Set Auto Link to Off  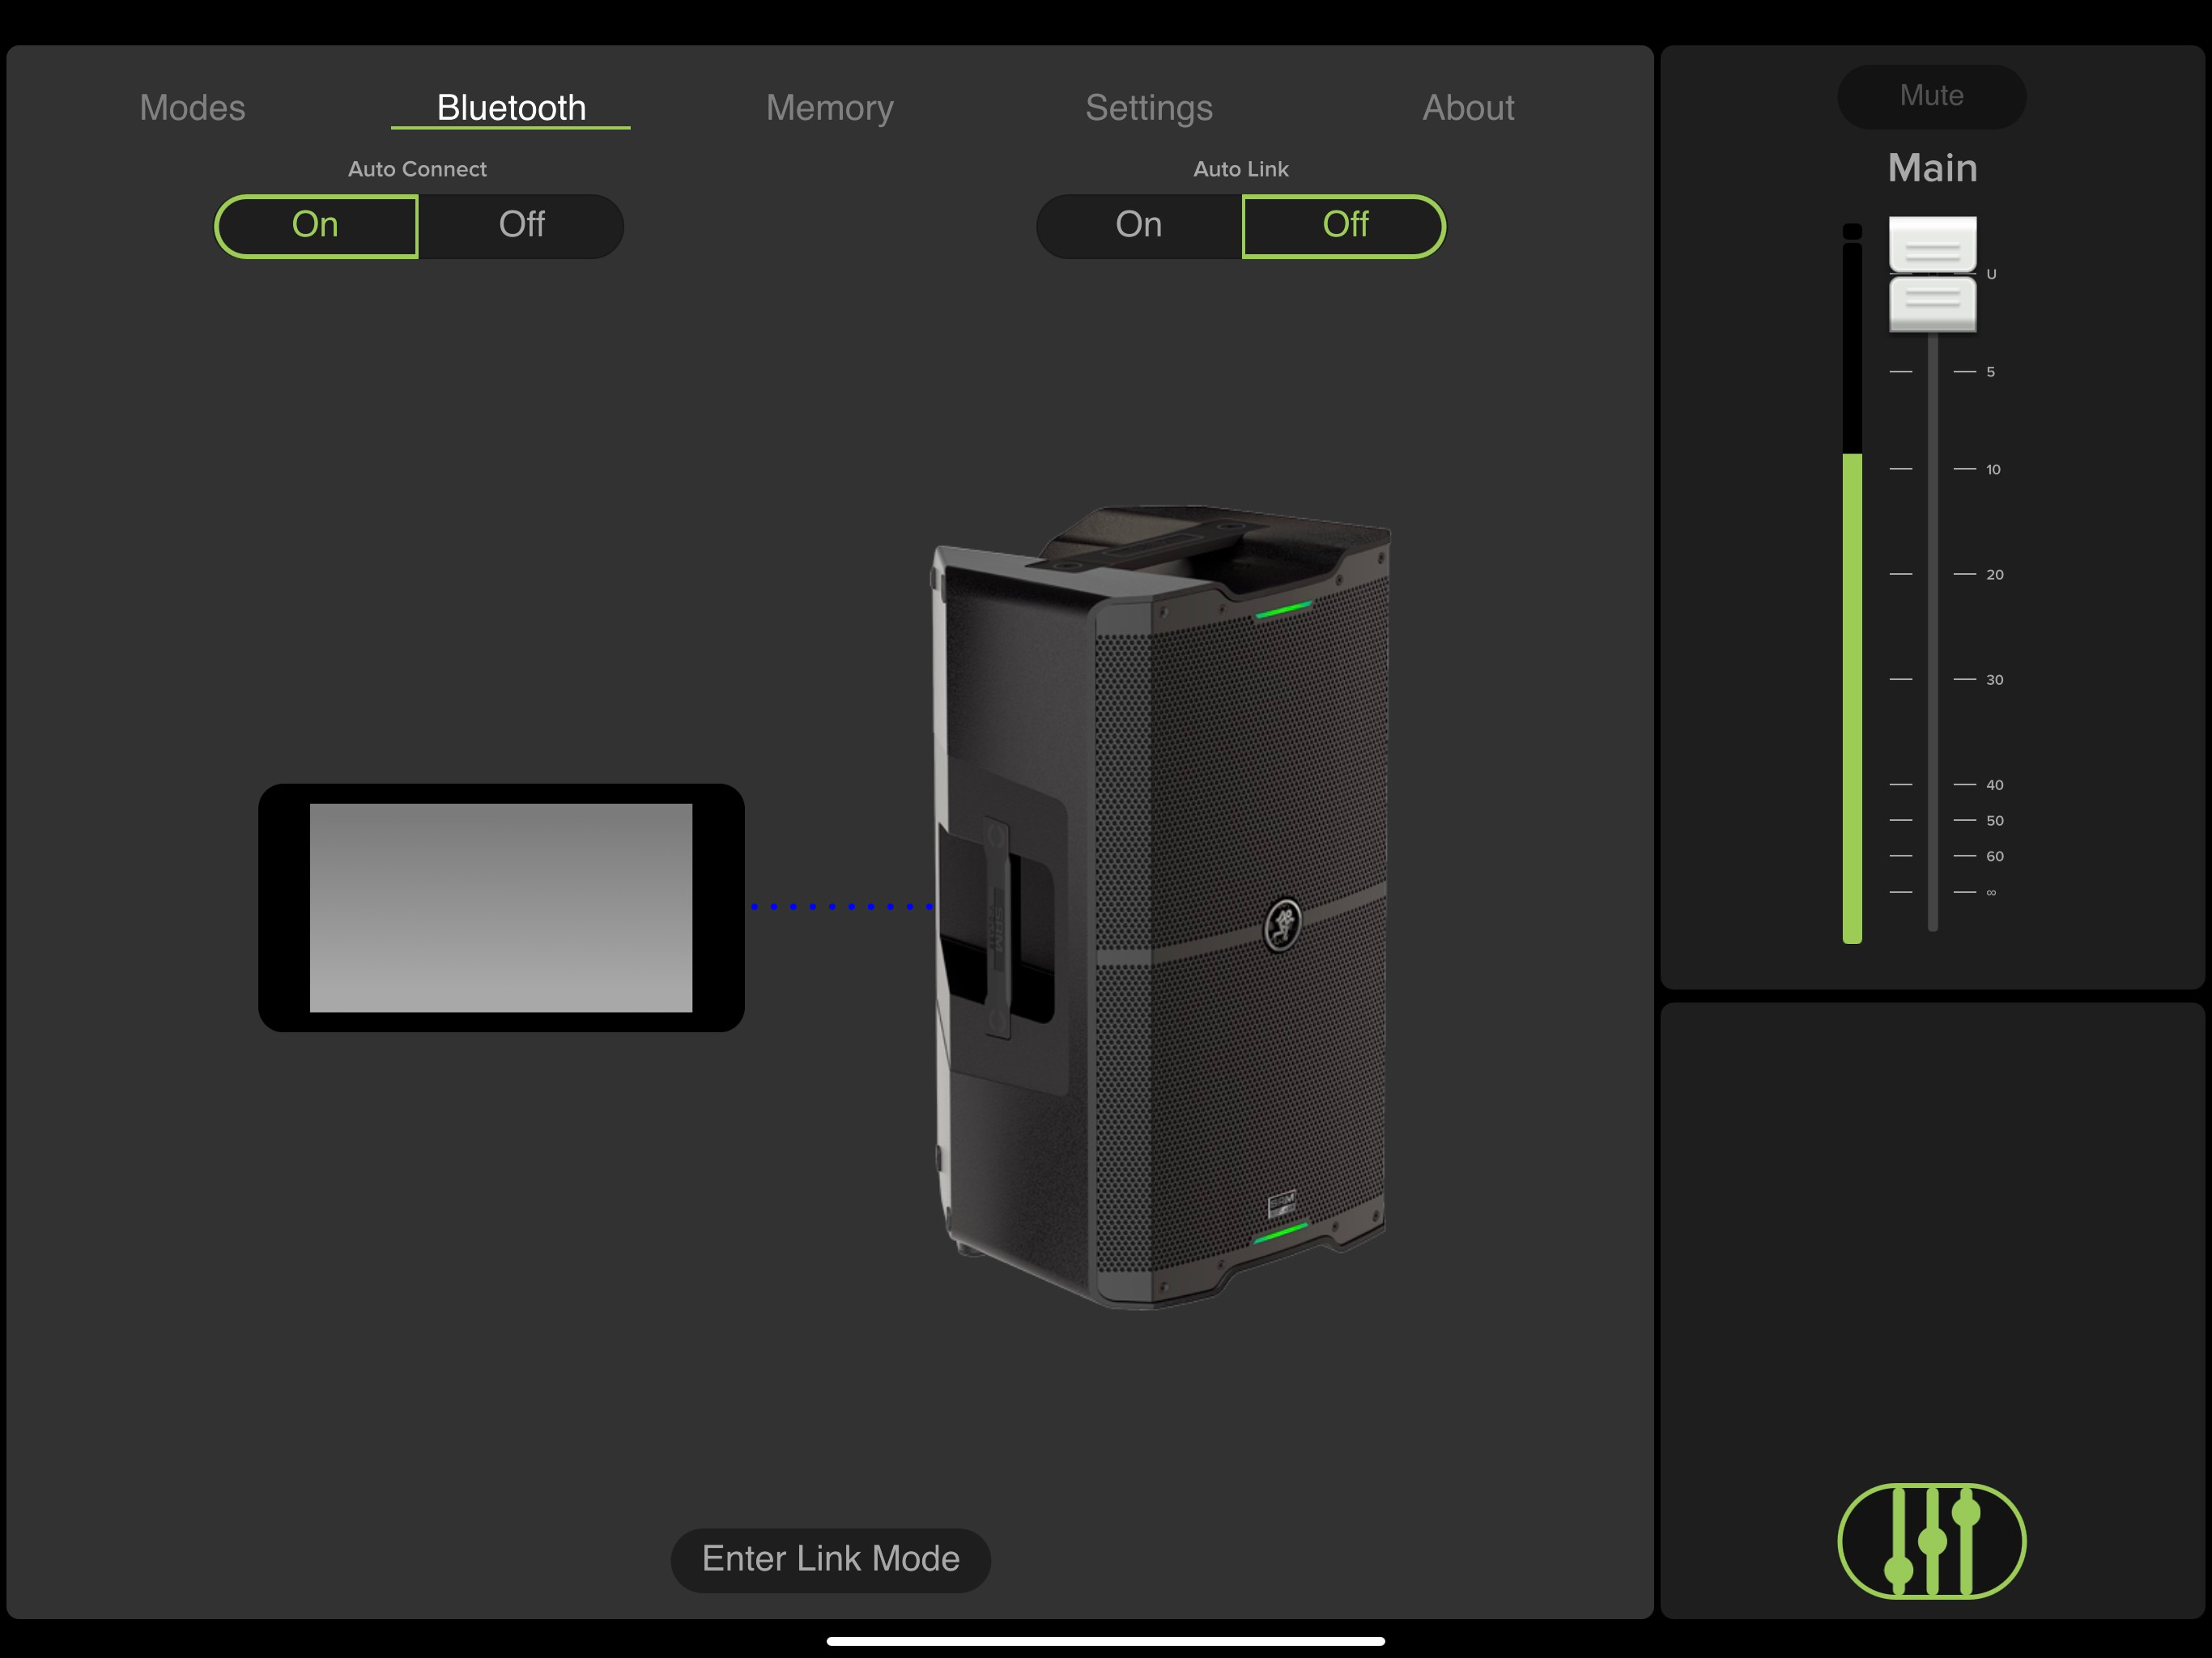click(1344, 226)
